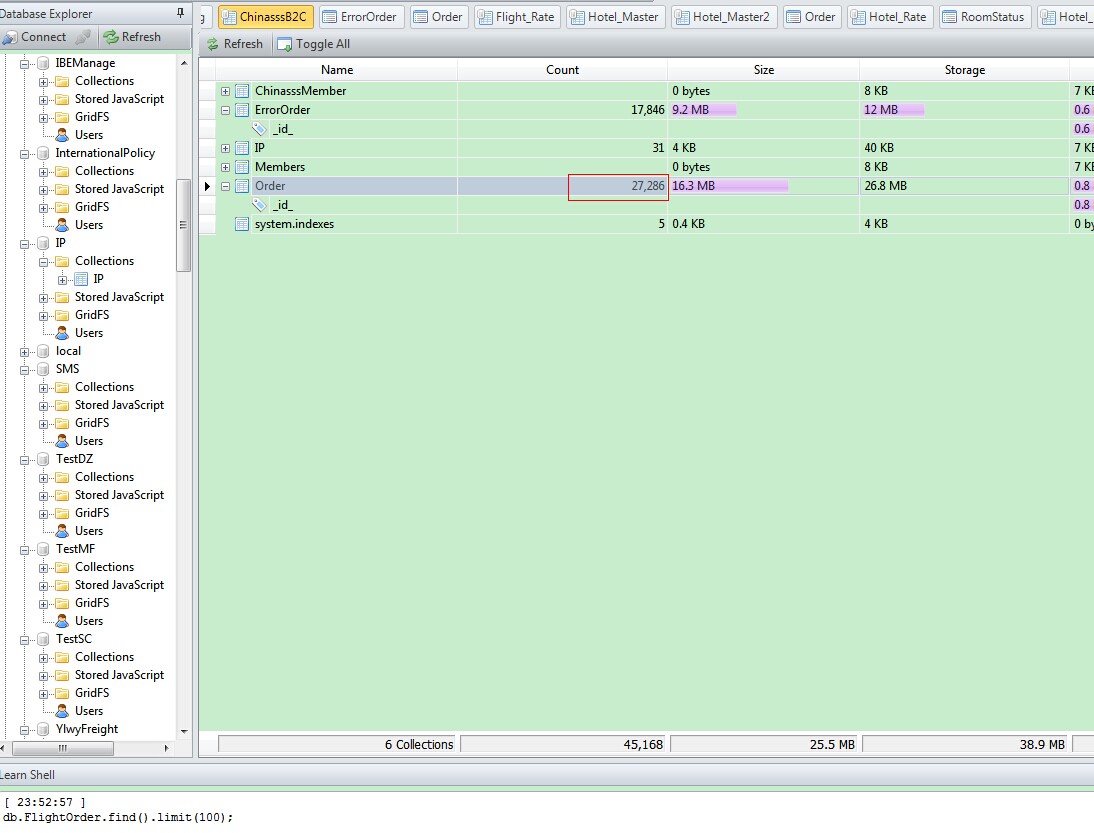Switch to the ChinasssB2C tab
This screenshot has height=833, width=1094.
coord(265,17)
